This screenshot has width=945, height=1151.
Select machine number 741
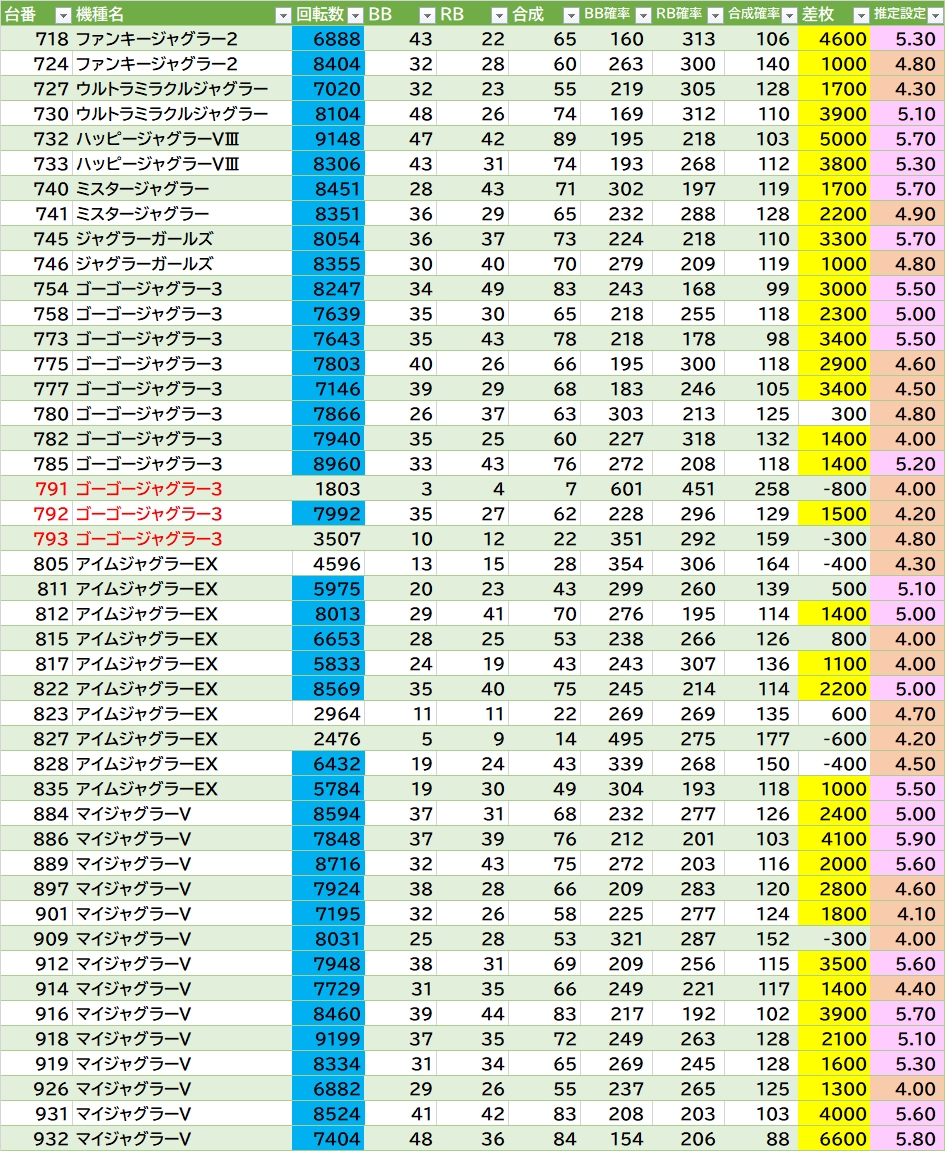point(36,214)
